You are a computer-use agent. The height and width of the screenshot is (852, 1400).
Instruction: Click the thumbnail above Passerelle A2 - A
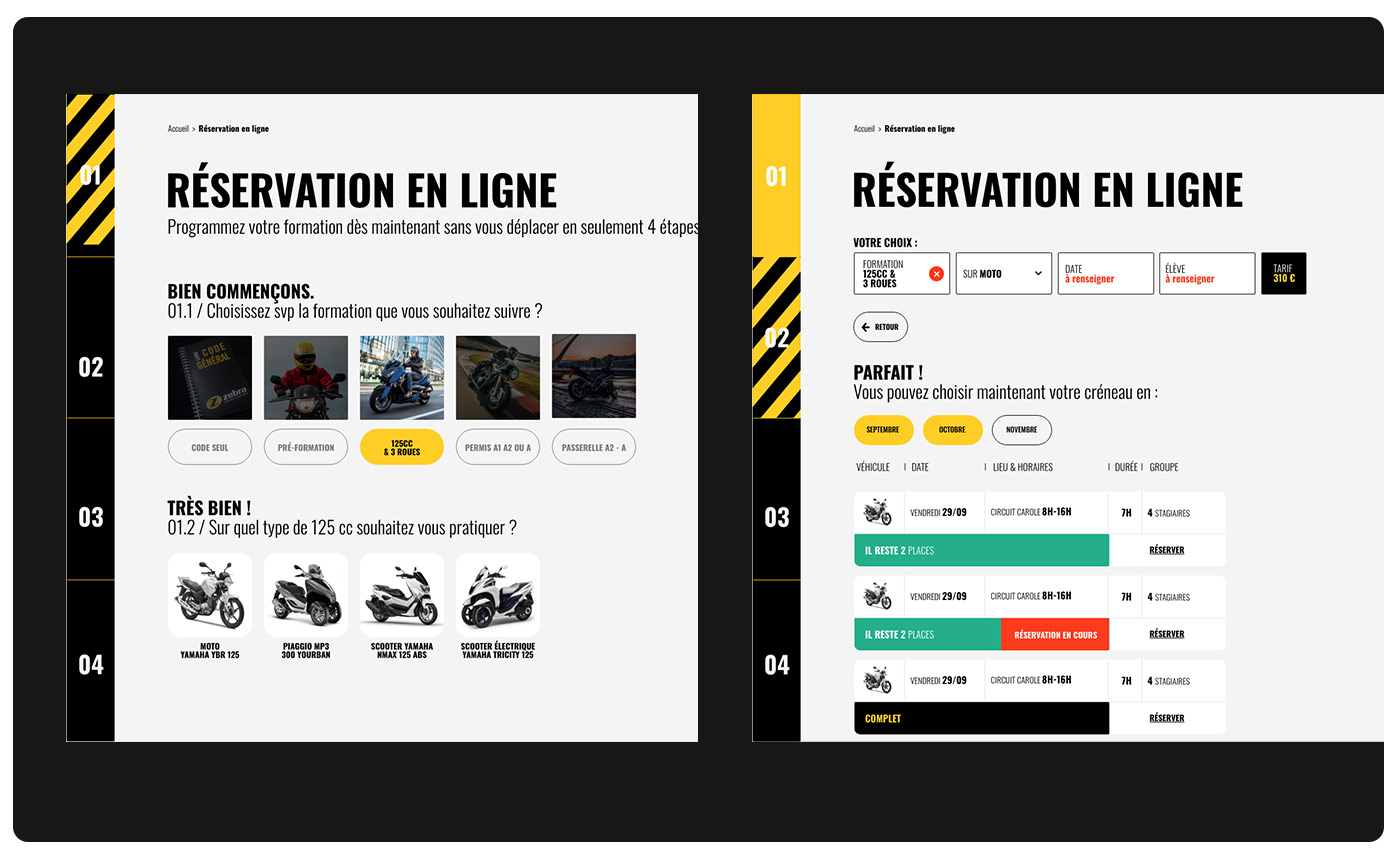pos(594,377)
